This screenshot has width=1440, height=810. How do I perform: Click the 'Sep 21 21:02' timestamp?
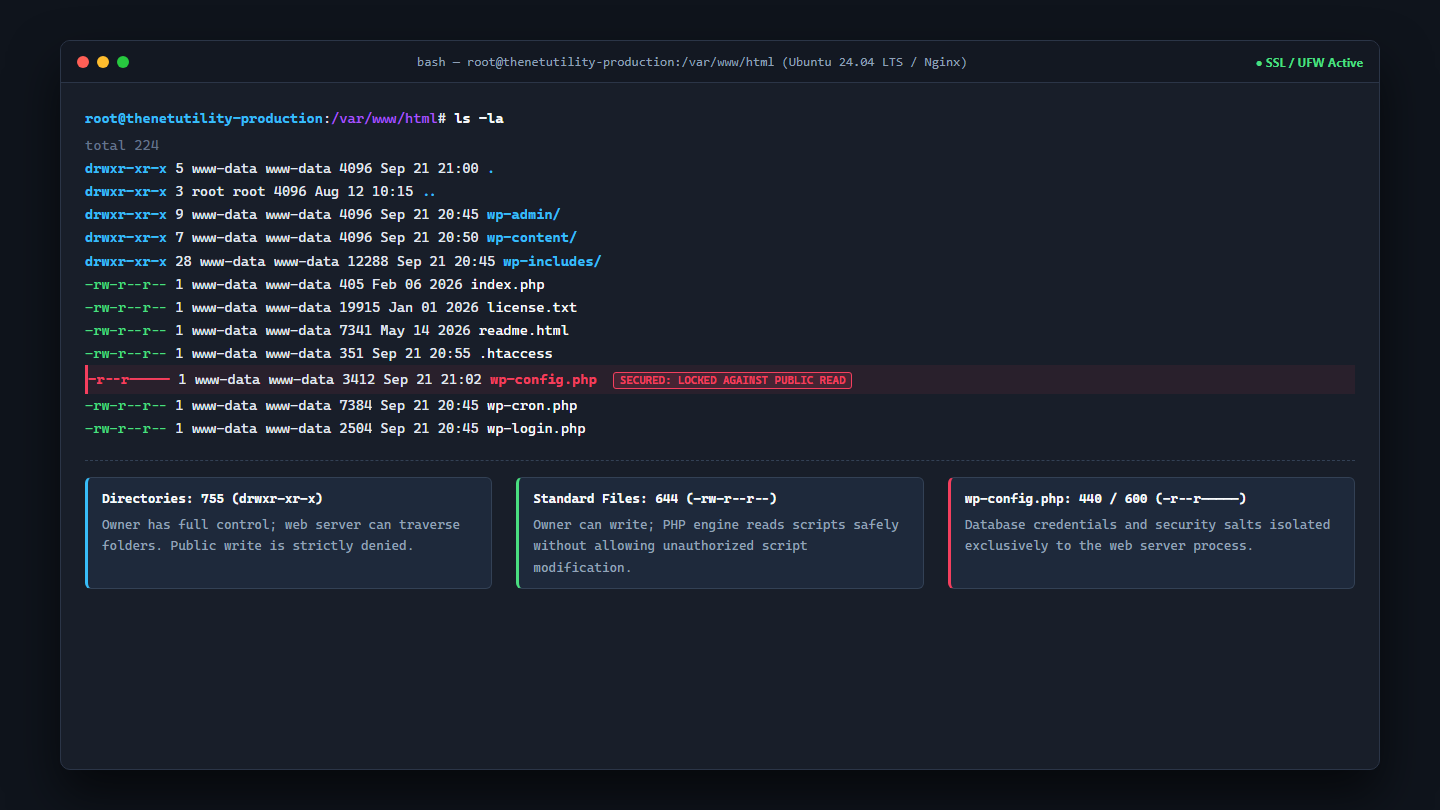coord(433,379)
